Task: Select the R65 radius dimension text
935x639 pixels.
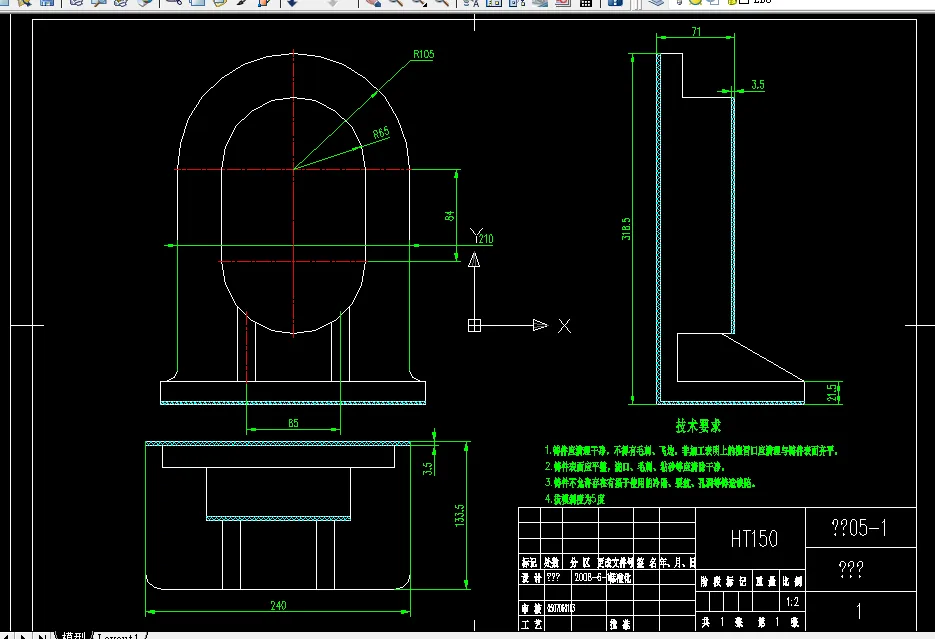Action: [381, 133]
